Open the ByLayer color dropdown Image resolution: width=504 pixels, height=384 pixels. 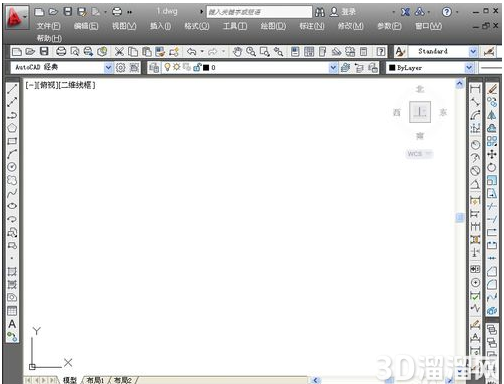click(x=469, y=68)
